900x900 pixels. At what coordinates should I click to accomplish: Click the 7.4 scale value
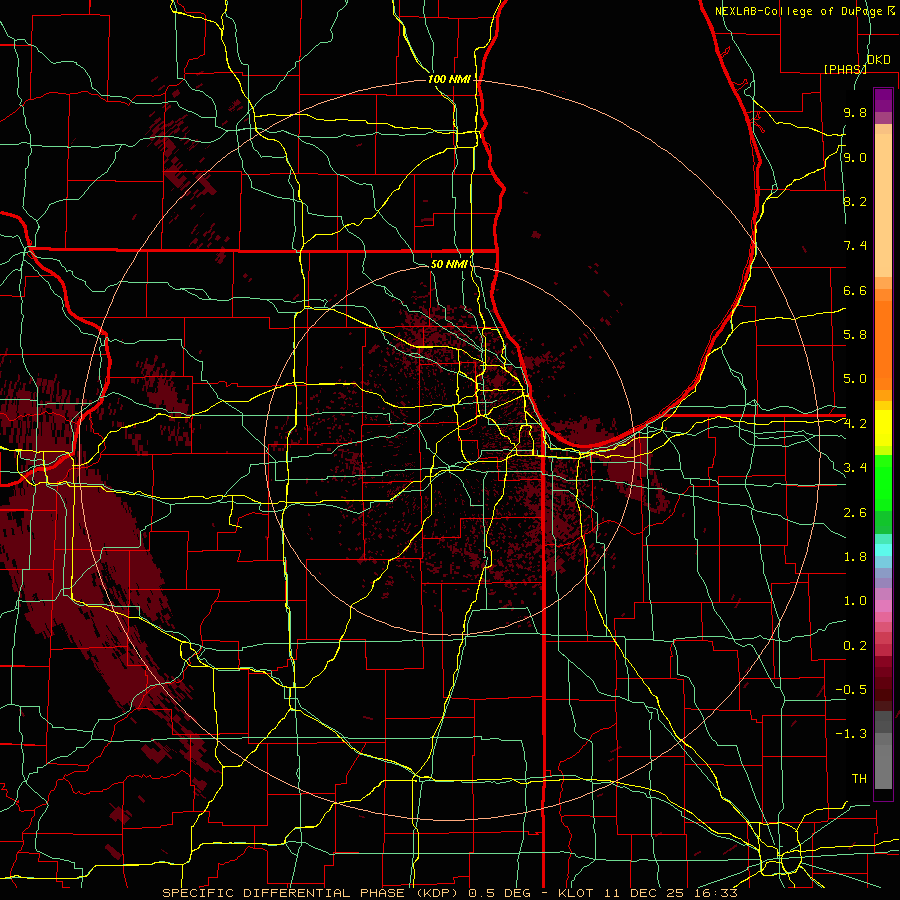click(x=855, y=246)
